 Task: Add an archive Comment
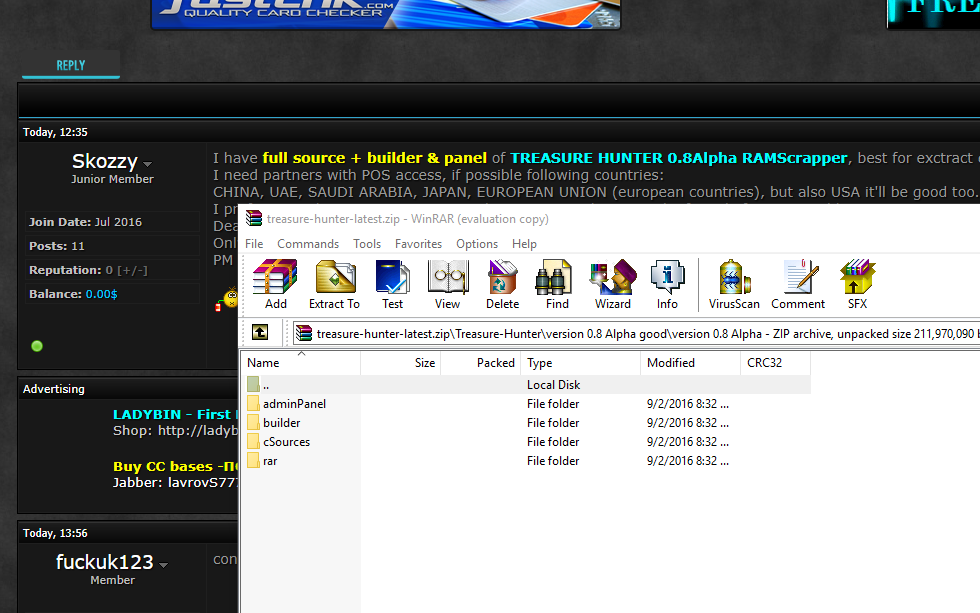tap(798, 284)
